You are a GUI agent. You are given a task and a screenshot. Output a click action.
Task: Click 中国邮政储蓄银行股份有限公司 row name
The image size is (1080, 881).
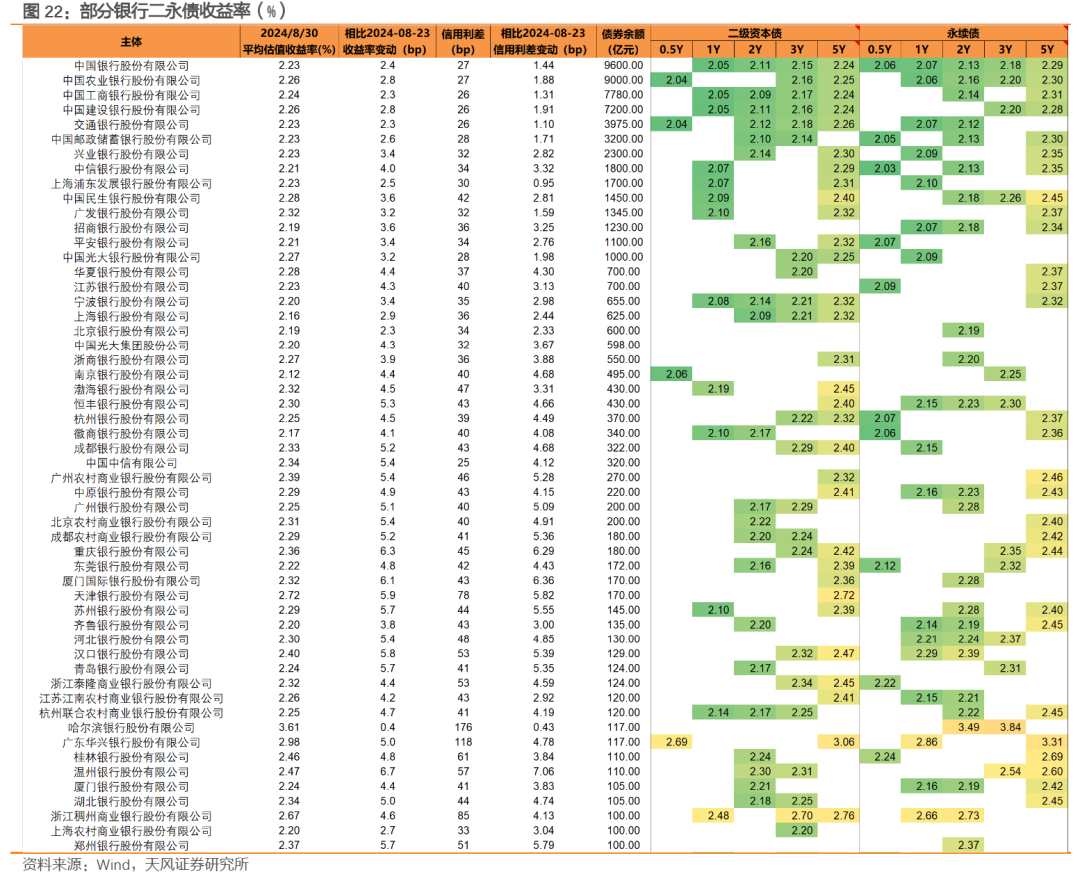coord(131,139)
